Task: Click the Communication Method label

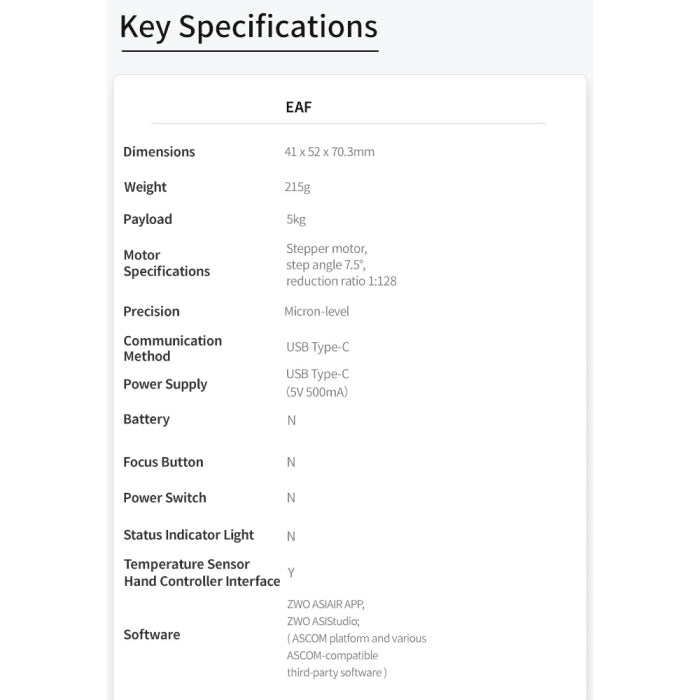Action: tap(173, 348)
